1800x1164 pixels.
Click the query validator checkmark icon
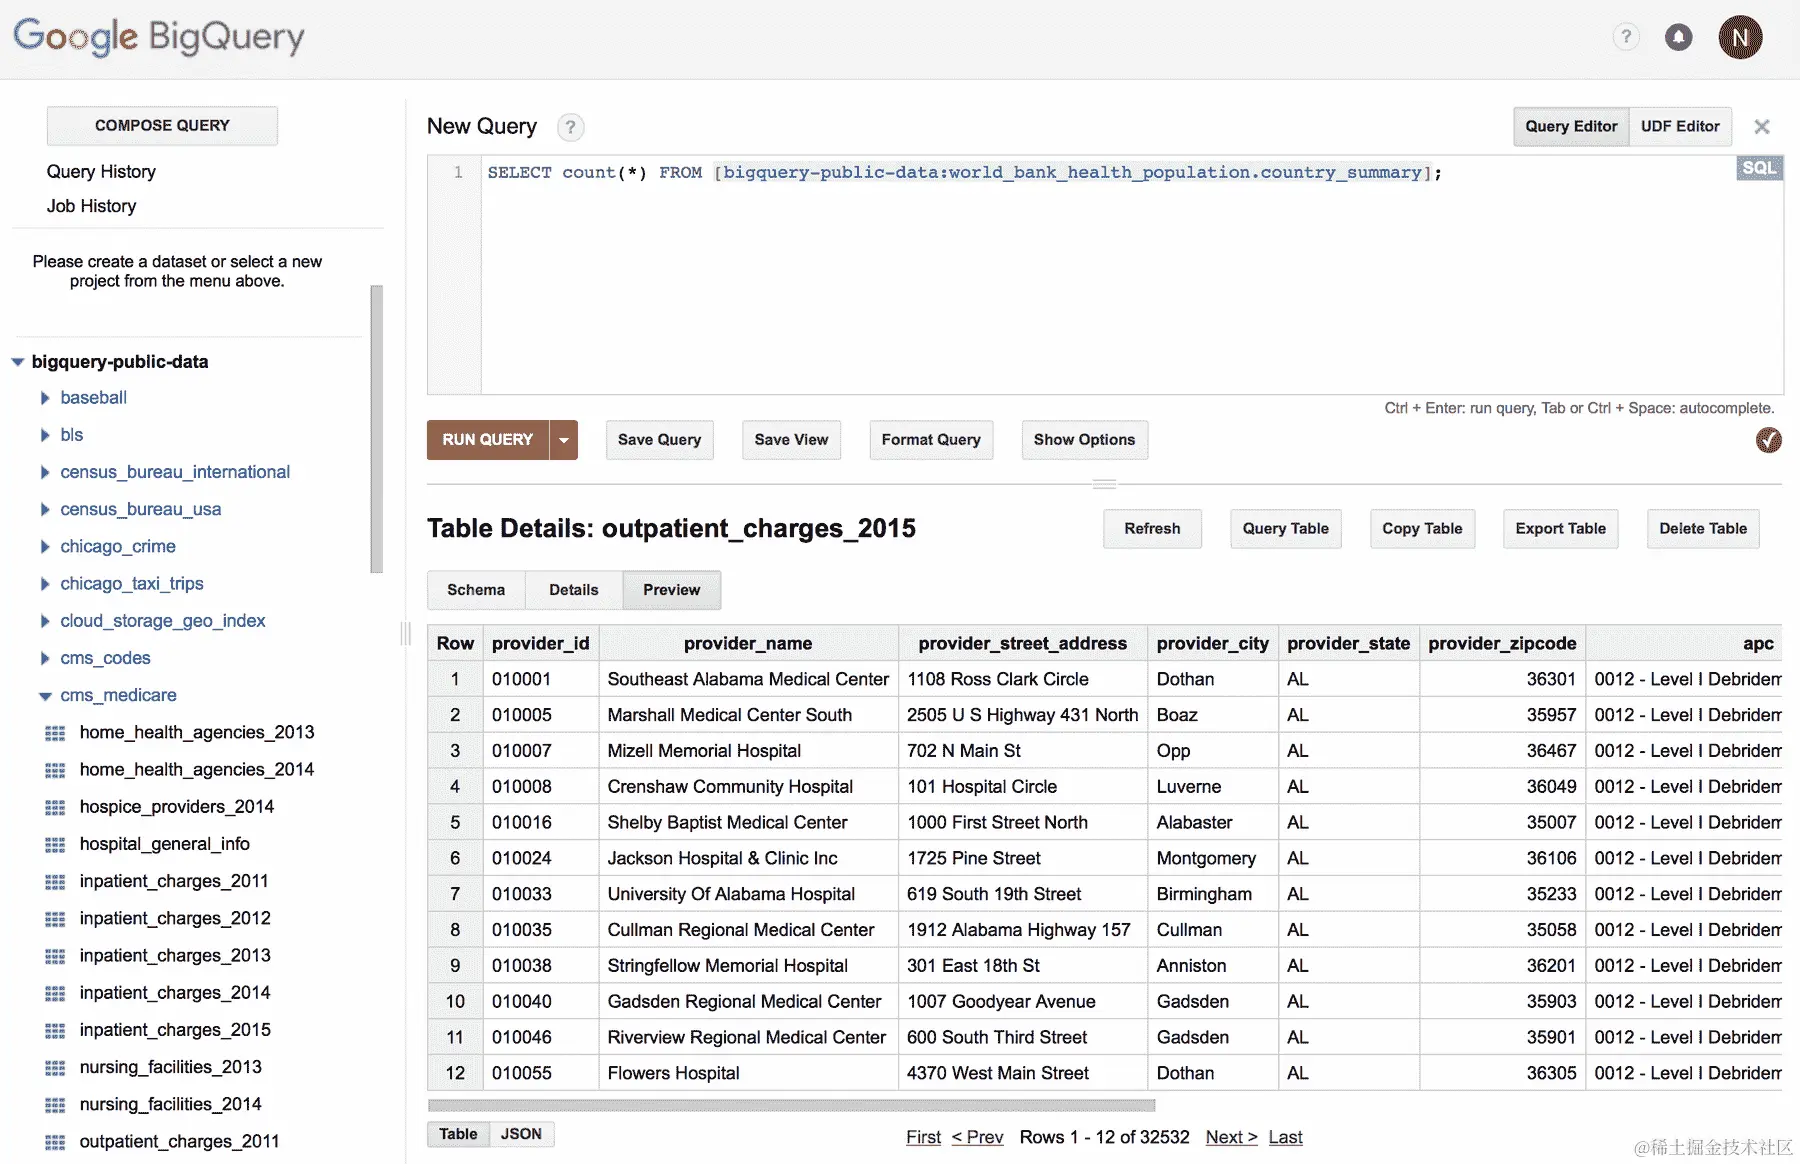(x=1768, y=440)
